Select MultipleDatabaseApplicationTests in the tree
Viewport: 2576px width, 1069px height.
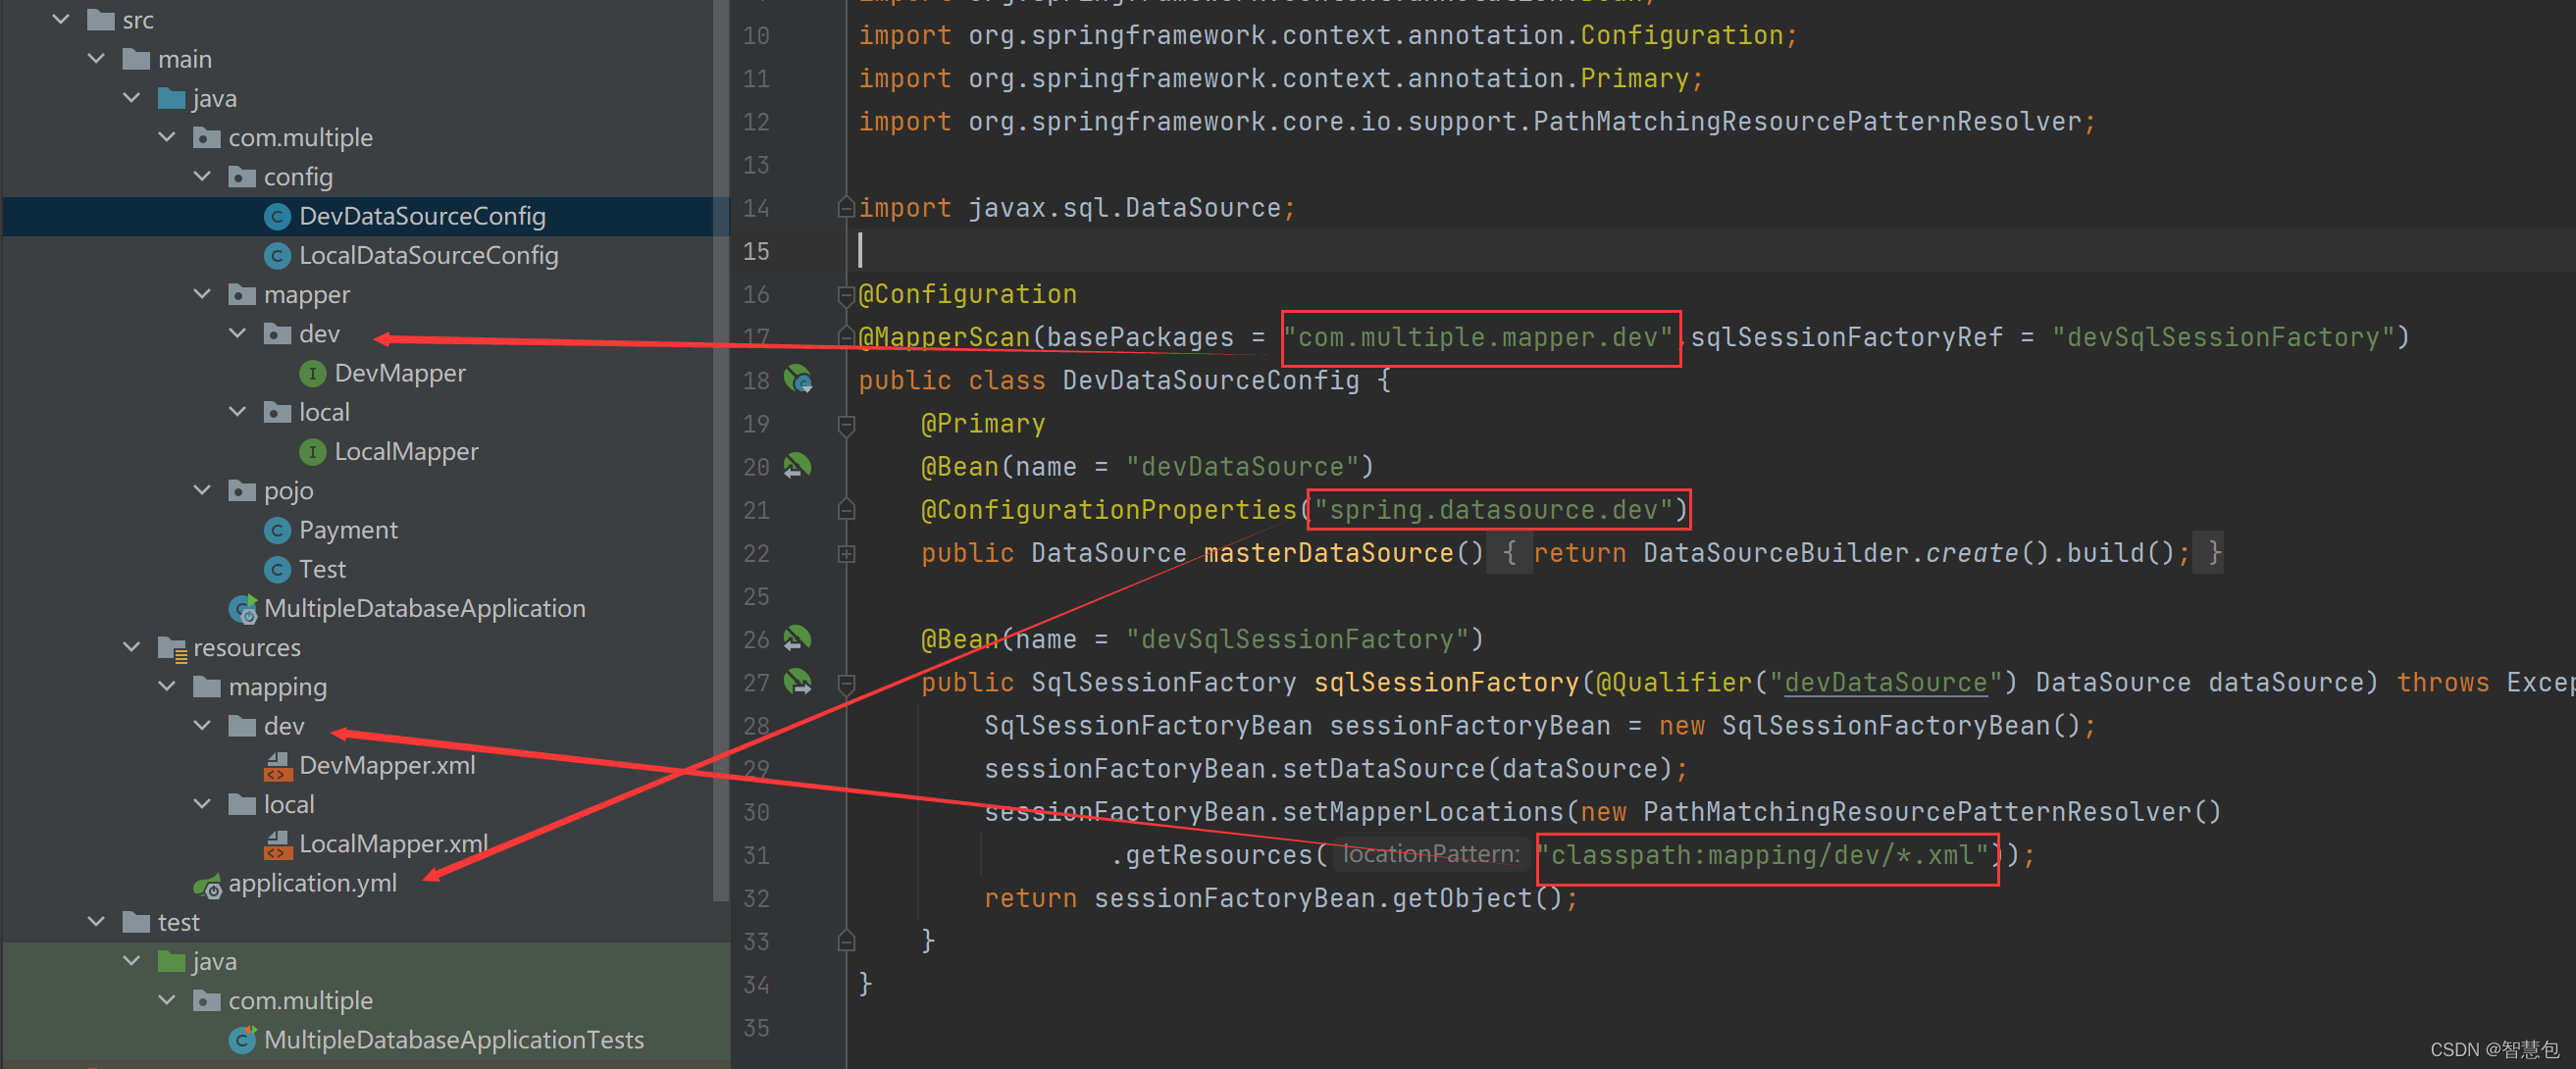[x=454, y=1039]
